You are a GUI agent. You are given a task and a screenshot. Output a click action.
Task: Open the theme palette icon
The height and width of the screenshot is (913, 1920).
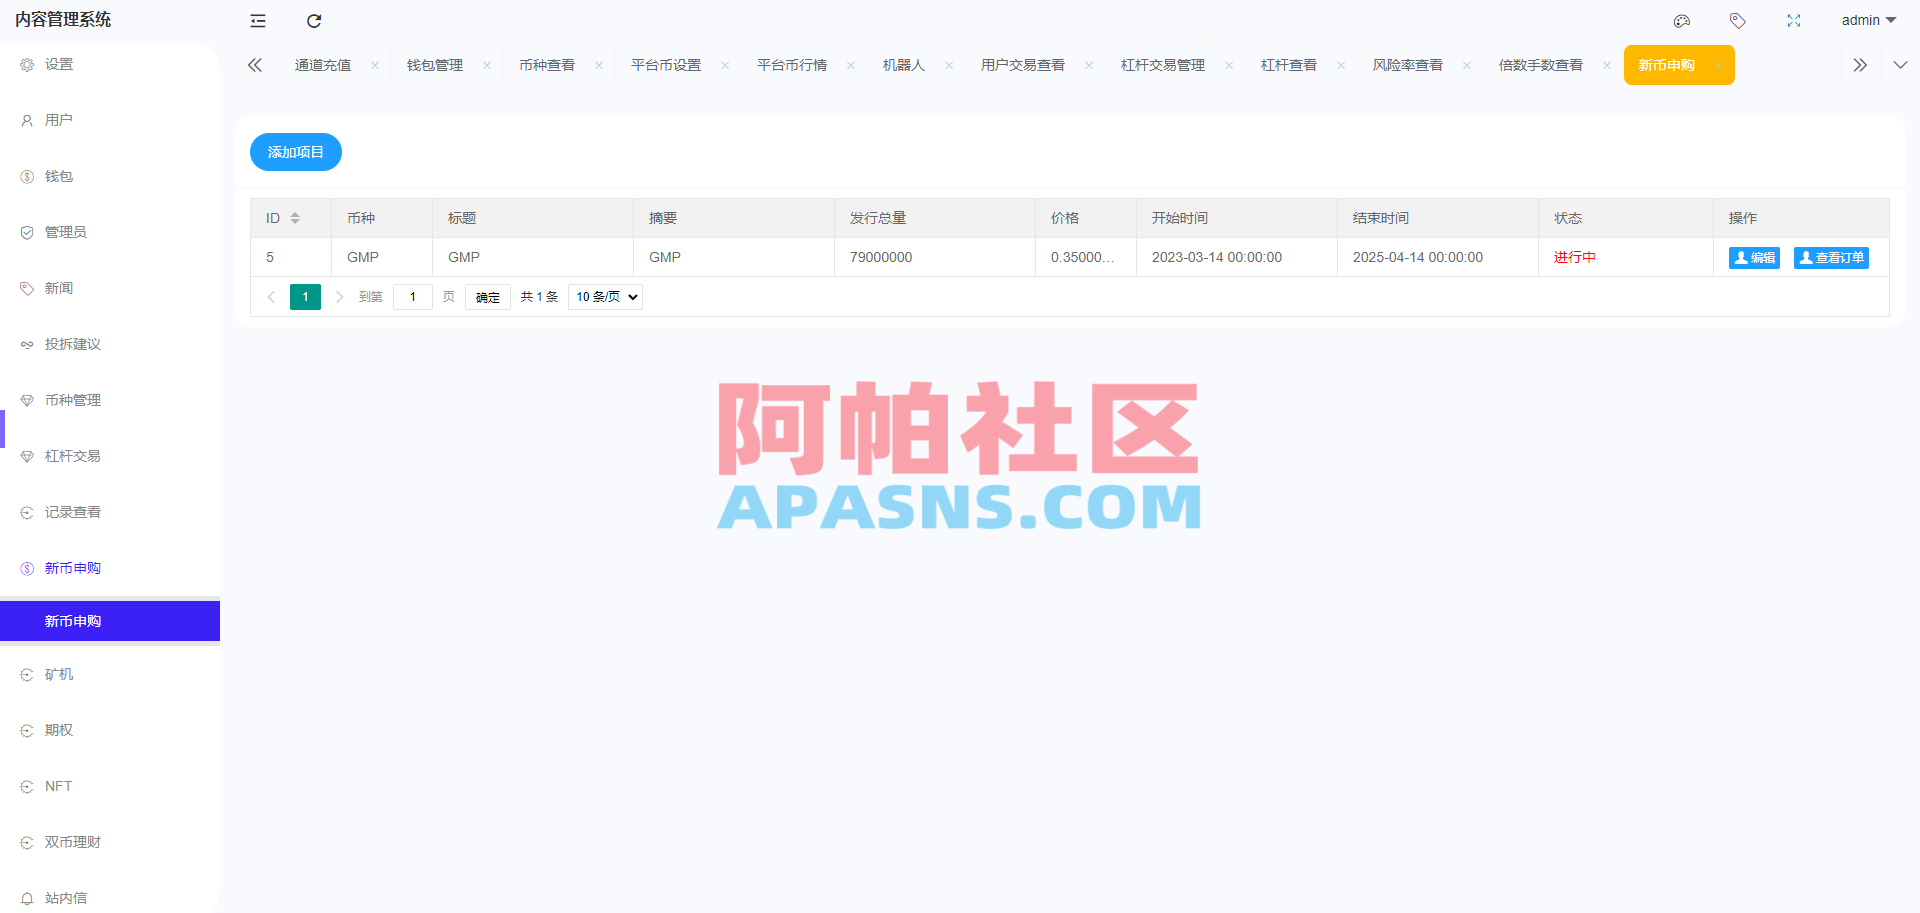pyautogui.click(x=1681, y=20)
